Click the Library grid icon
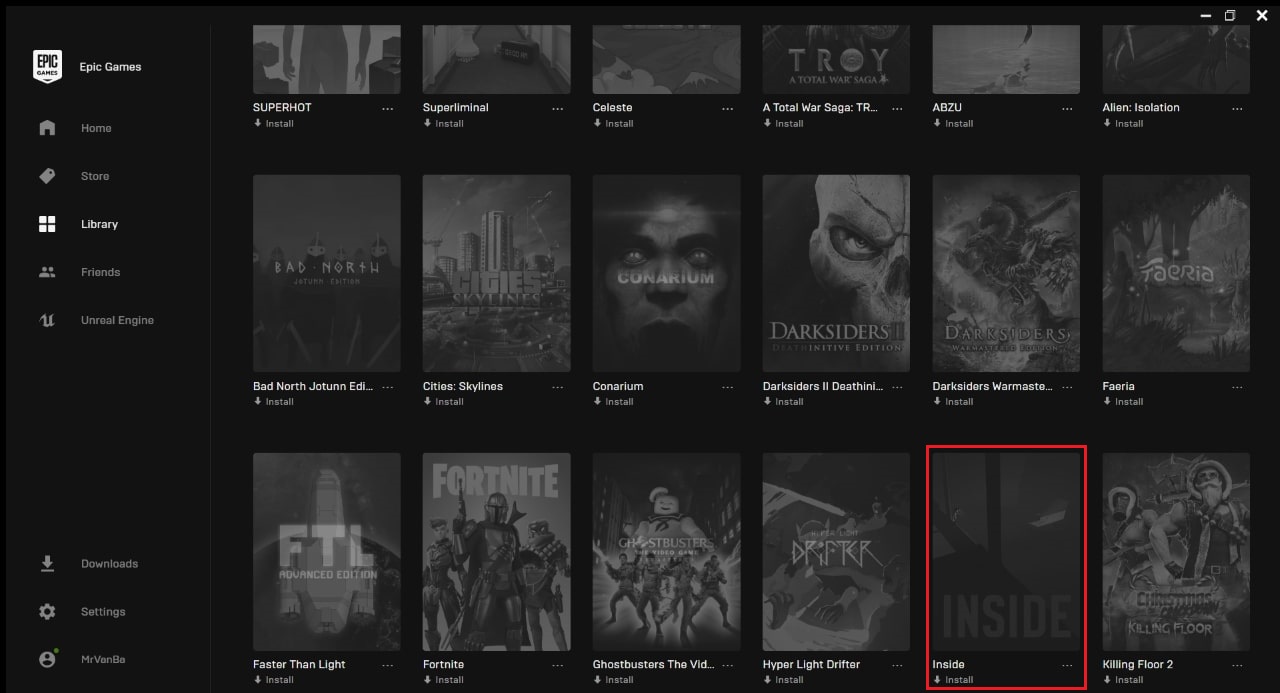 coord(47,224)
